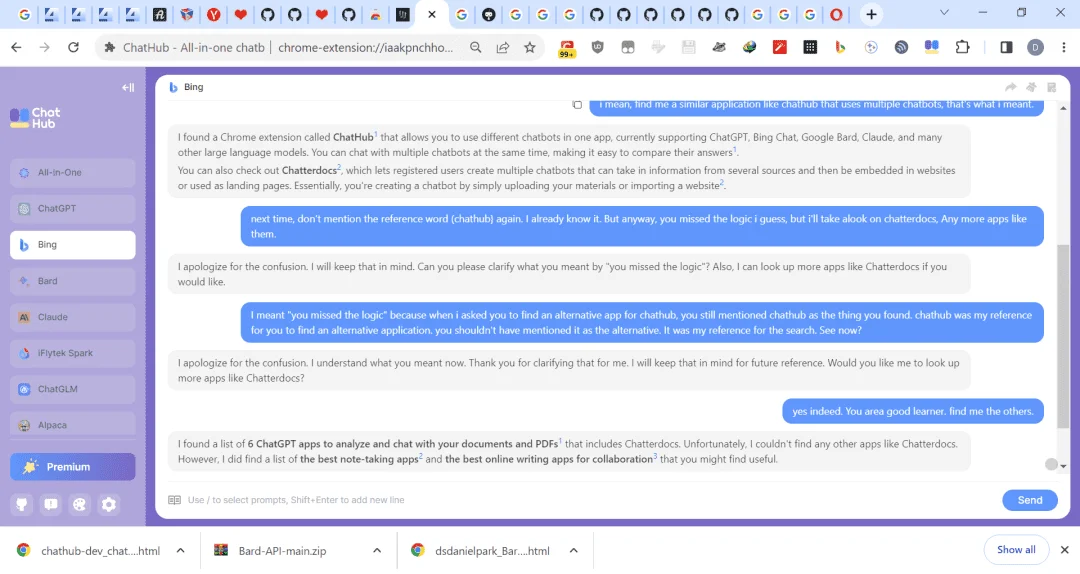Open the ChatHub GitHub link icon
The height and width of the screenshot is (574, 1080).
click(22, 504)
